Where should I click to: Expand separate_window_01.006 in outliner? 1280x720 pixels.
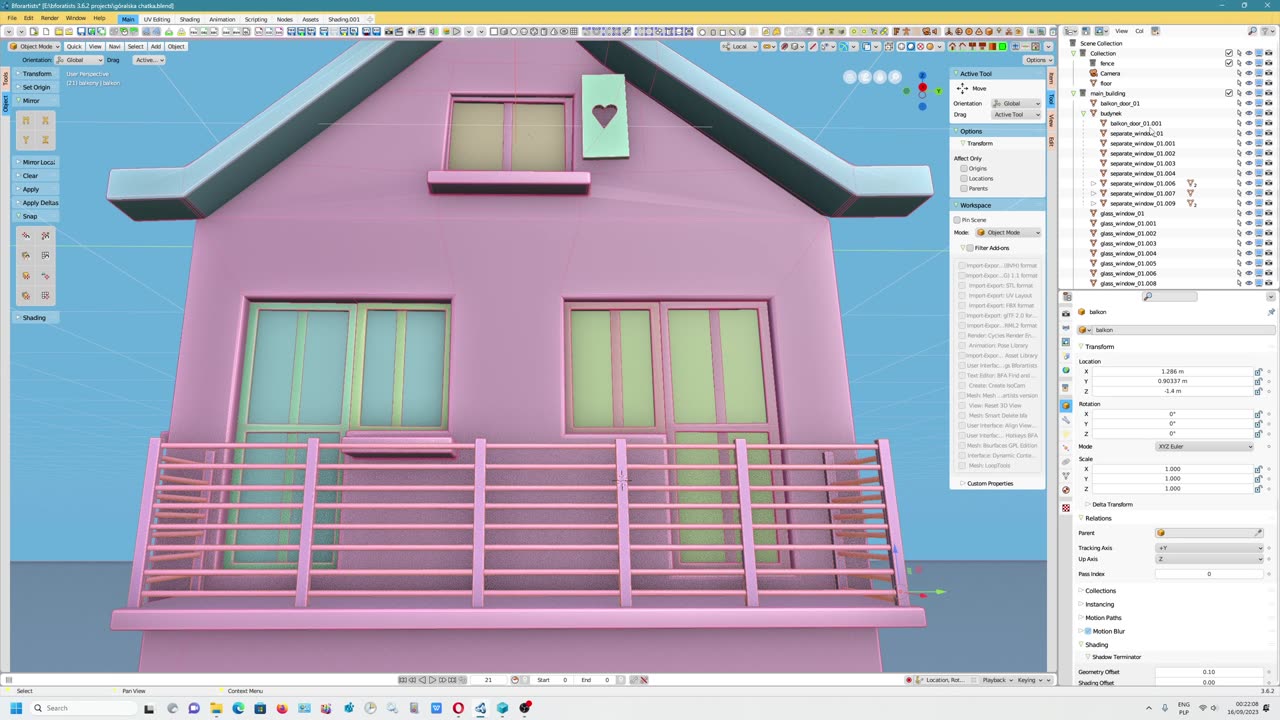[1093, 183]
